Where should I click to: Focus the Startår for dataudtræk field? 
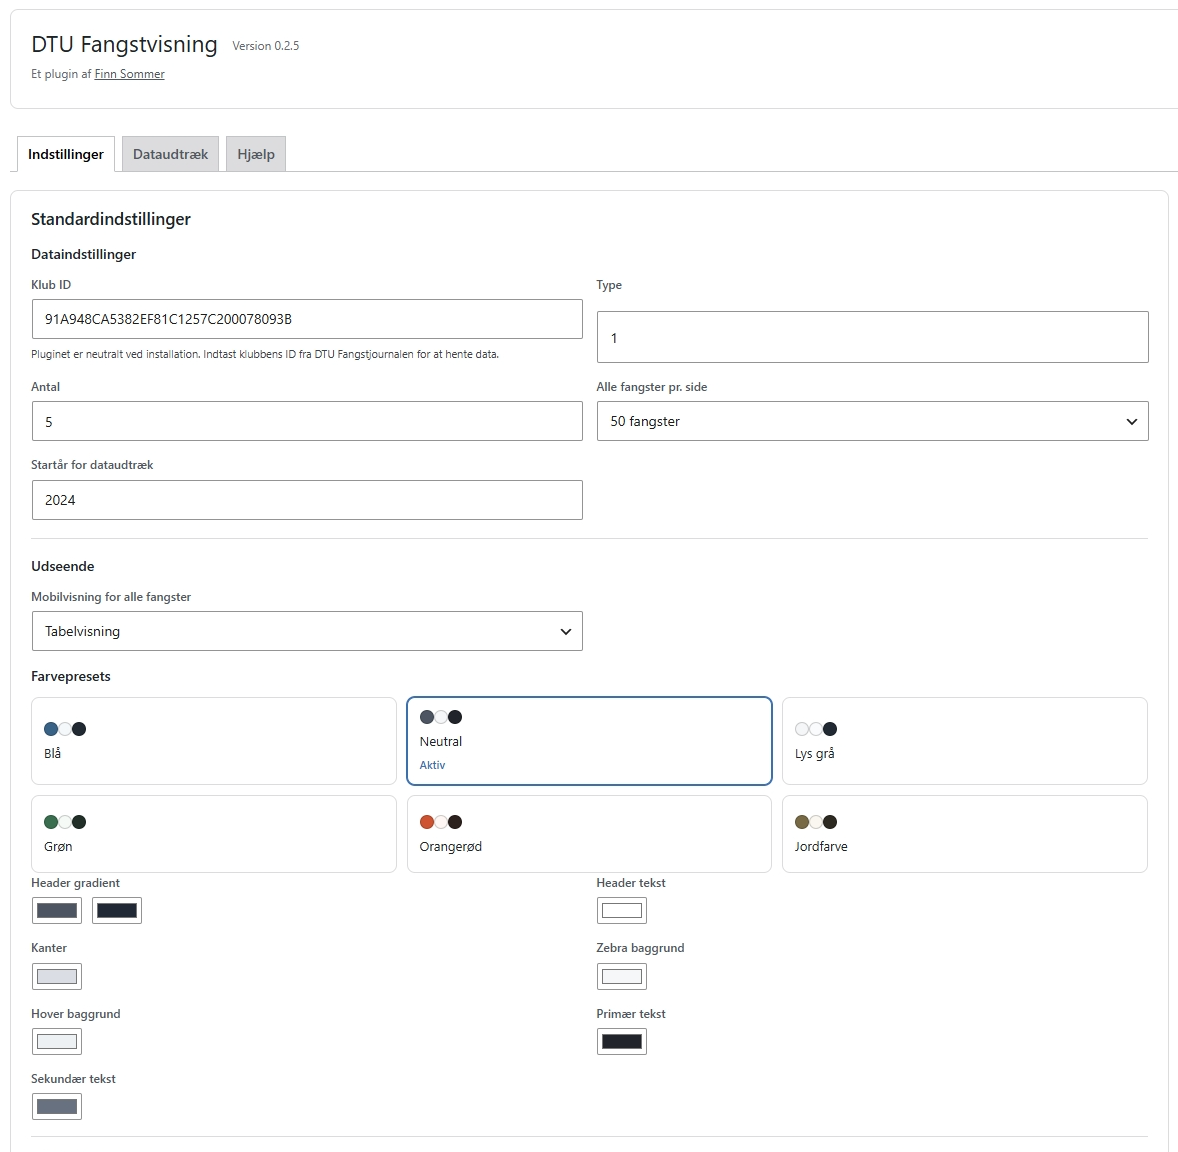pyautogui.click(x=307, y=500)
